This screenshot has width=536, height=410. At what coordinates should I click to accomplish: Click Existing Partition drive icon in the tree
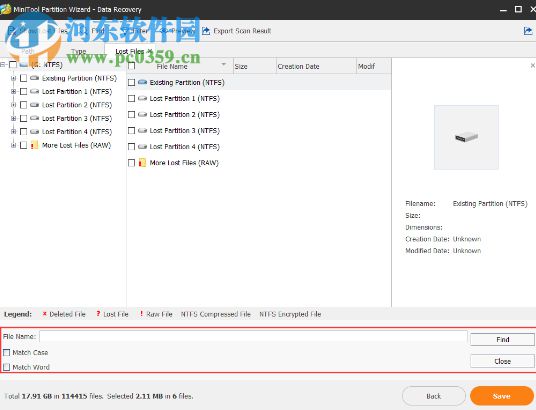pyautogui.click(x=35, y=78)
